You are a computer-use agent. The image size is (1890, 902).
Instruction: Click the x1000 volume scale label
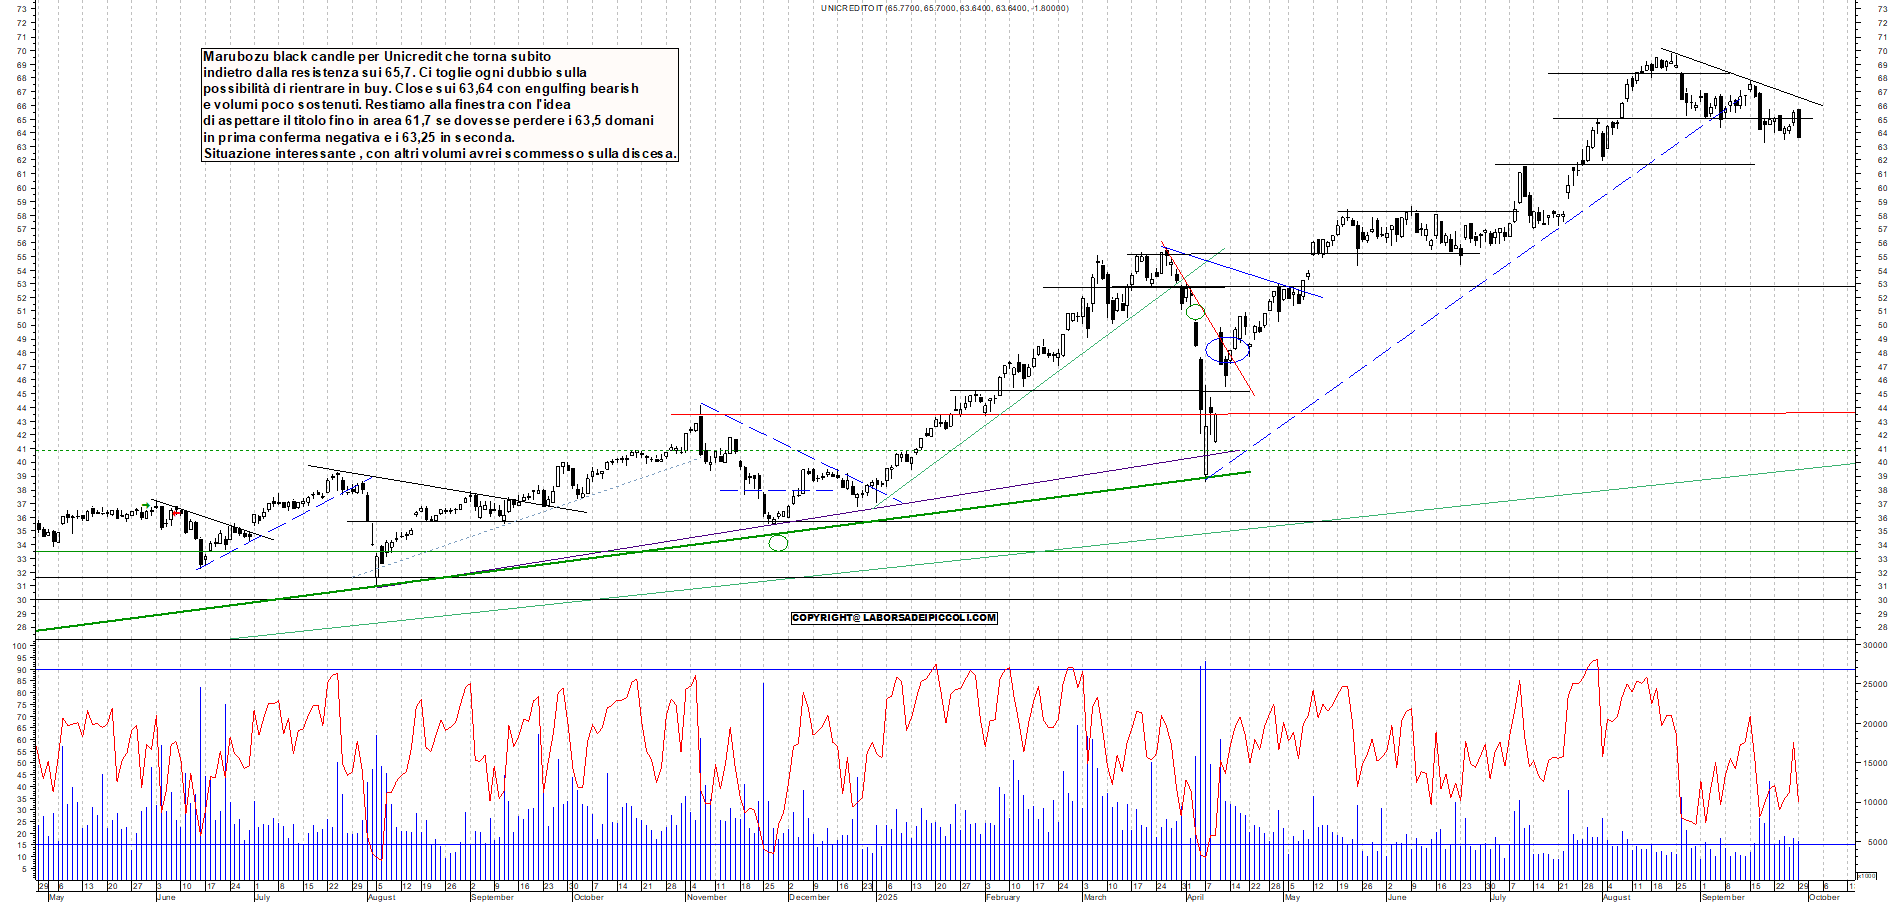[x=1866, y=875]
